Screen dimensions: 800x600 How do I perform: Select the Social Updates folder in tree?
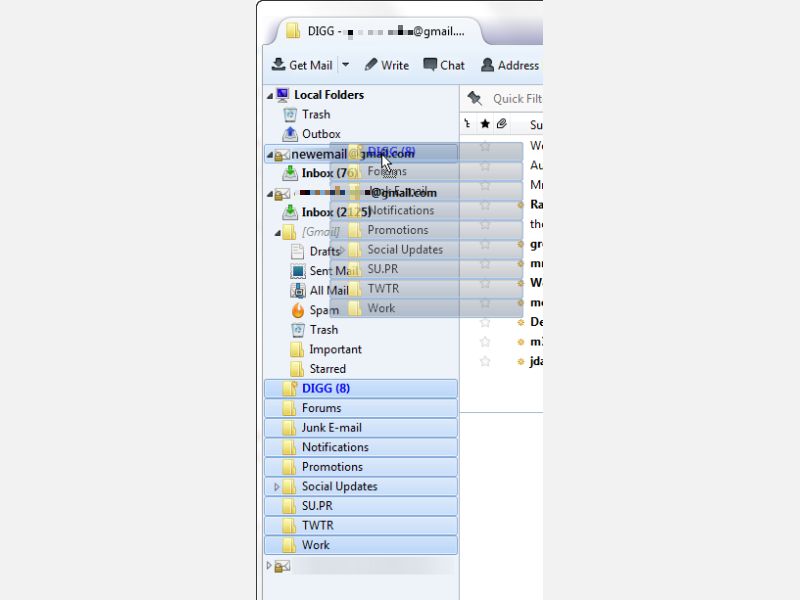coord(361,486)
